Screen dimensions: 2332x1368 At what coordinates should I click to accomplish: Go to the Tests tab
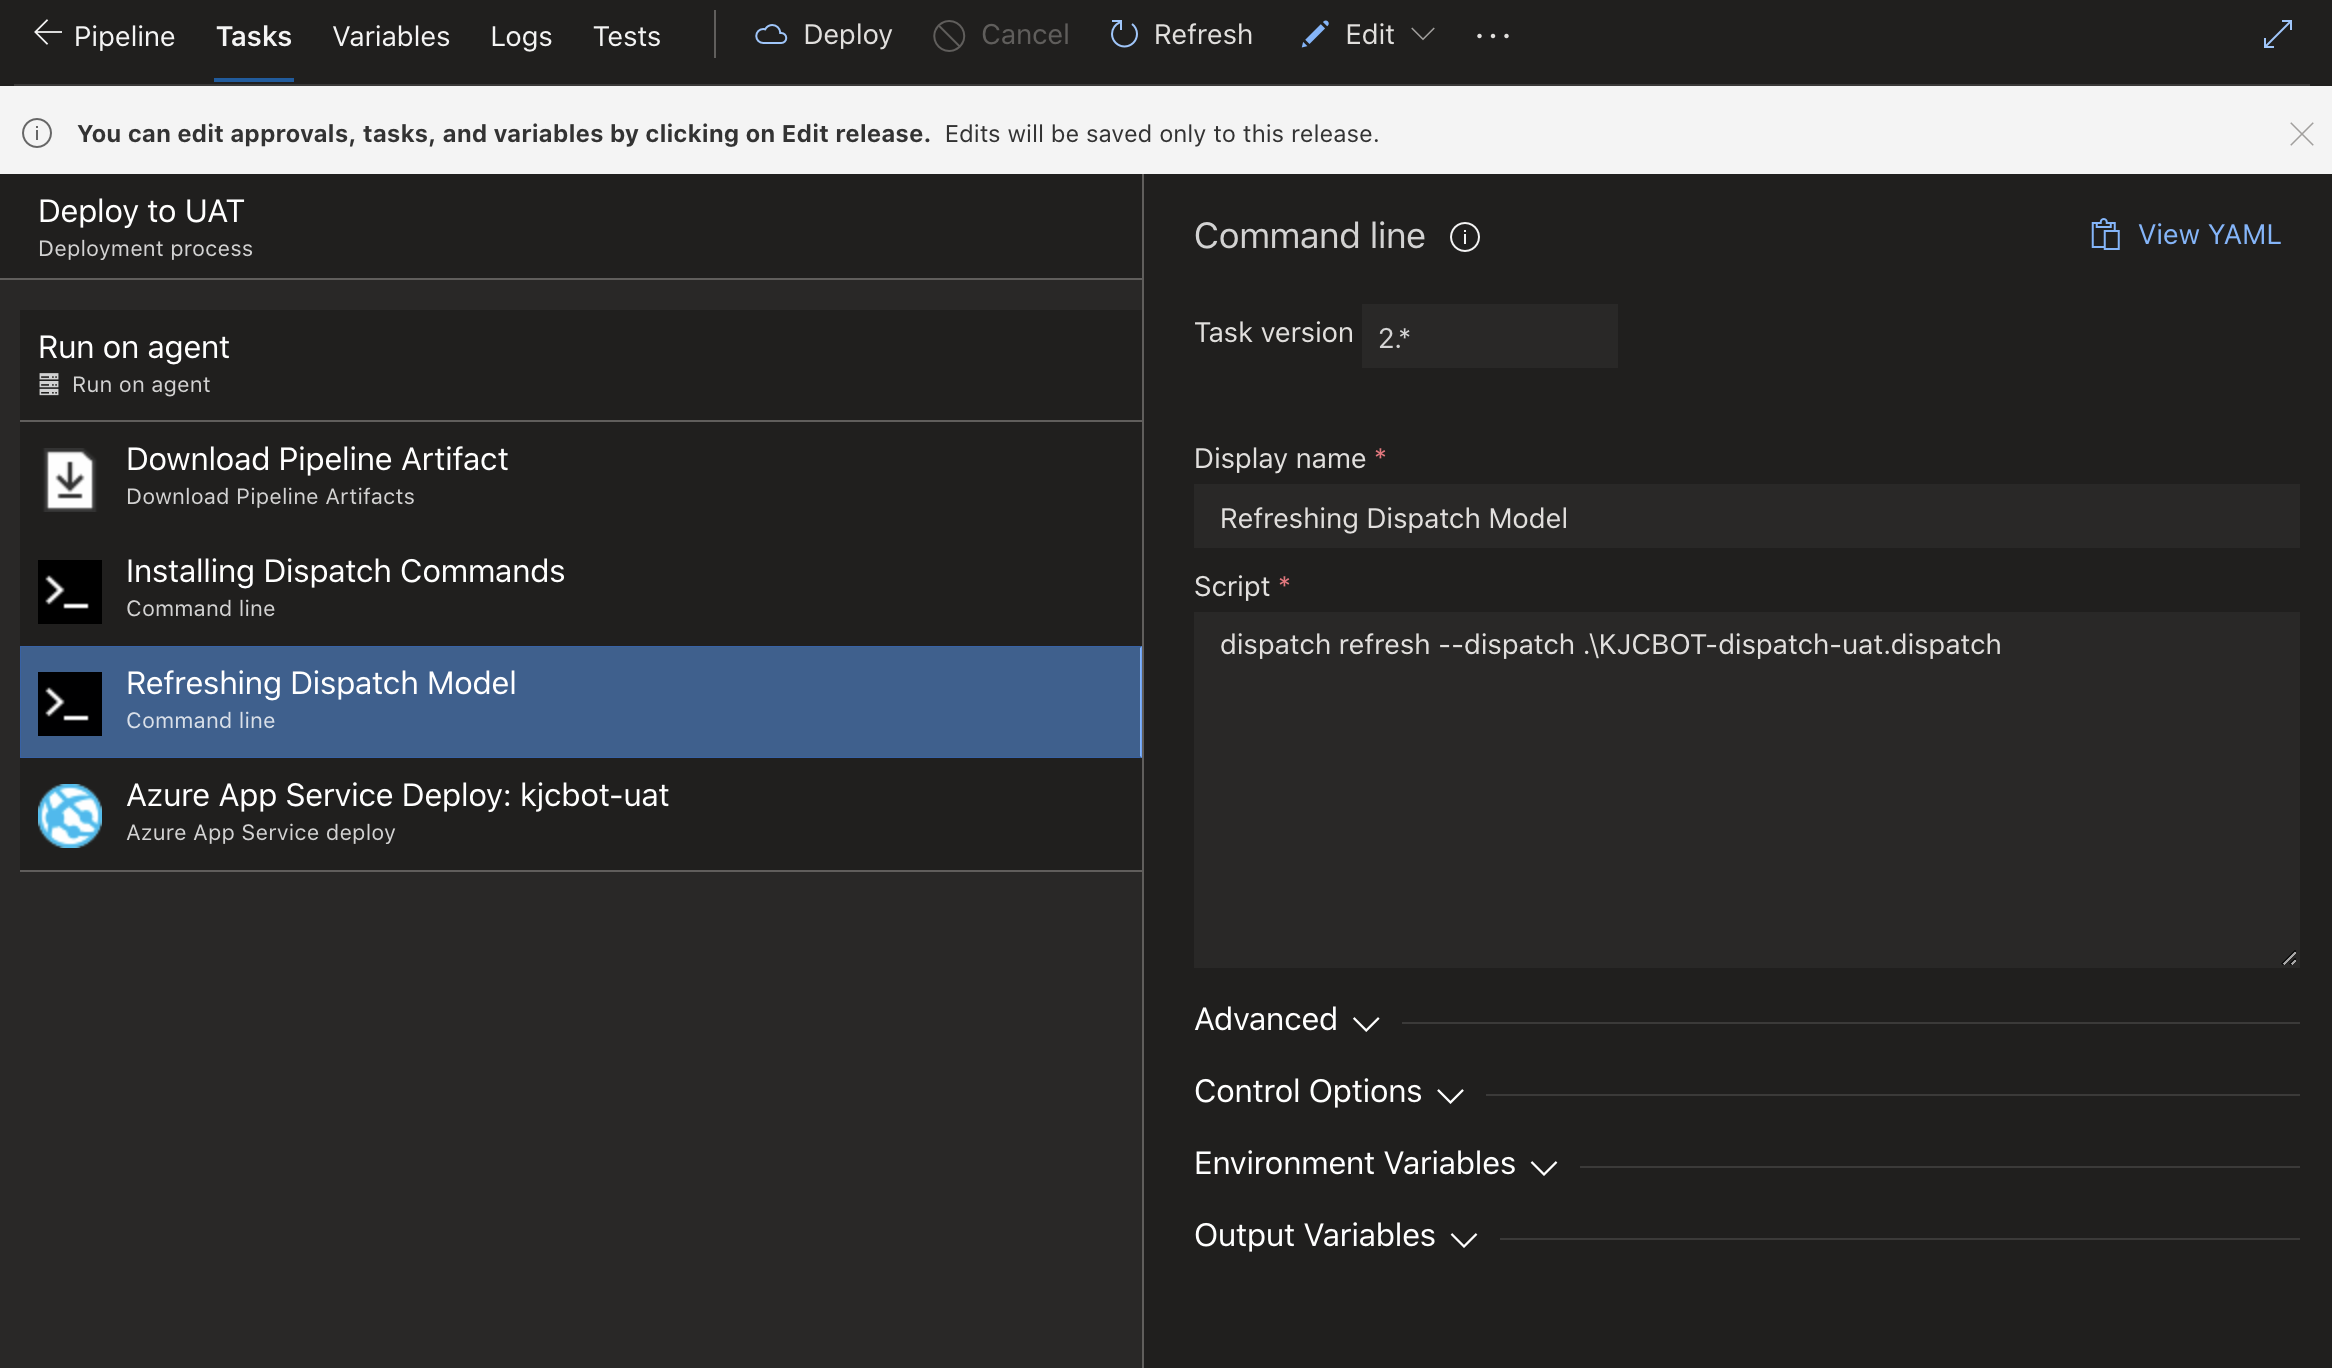pyautogui.click(x=627, y=36)
